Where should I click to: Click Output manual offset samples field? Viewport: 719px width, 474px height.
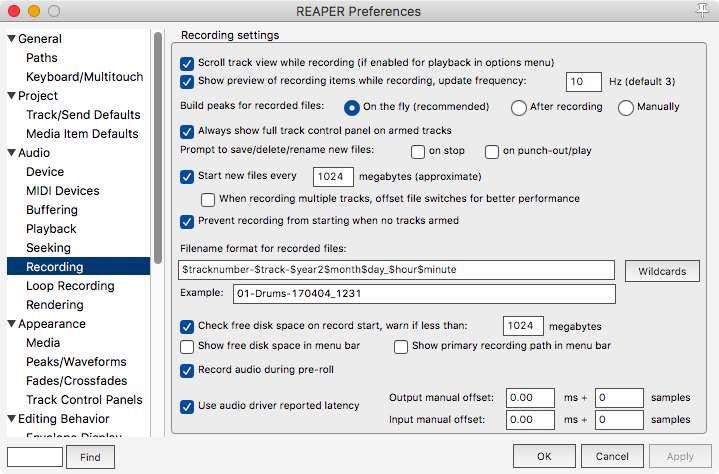click(619, 398)
